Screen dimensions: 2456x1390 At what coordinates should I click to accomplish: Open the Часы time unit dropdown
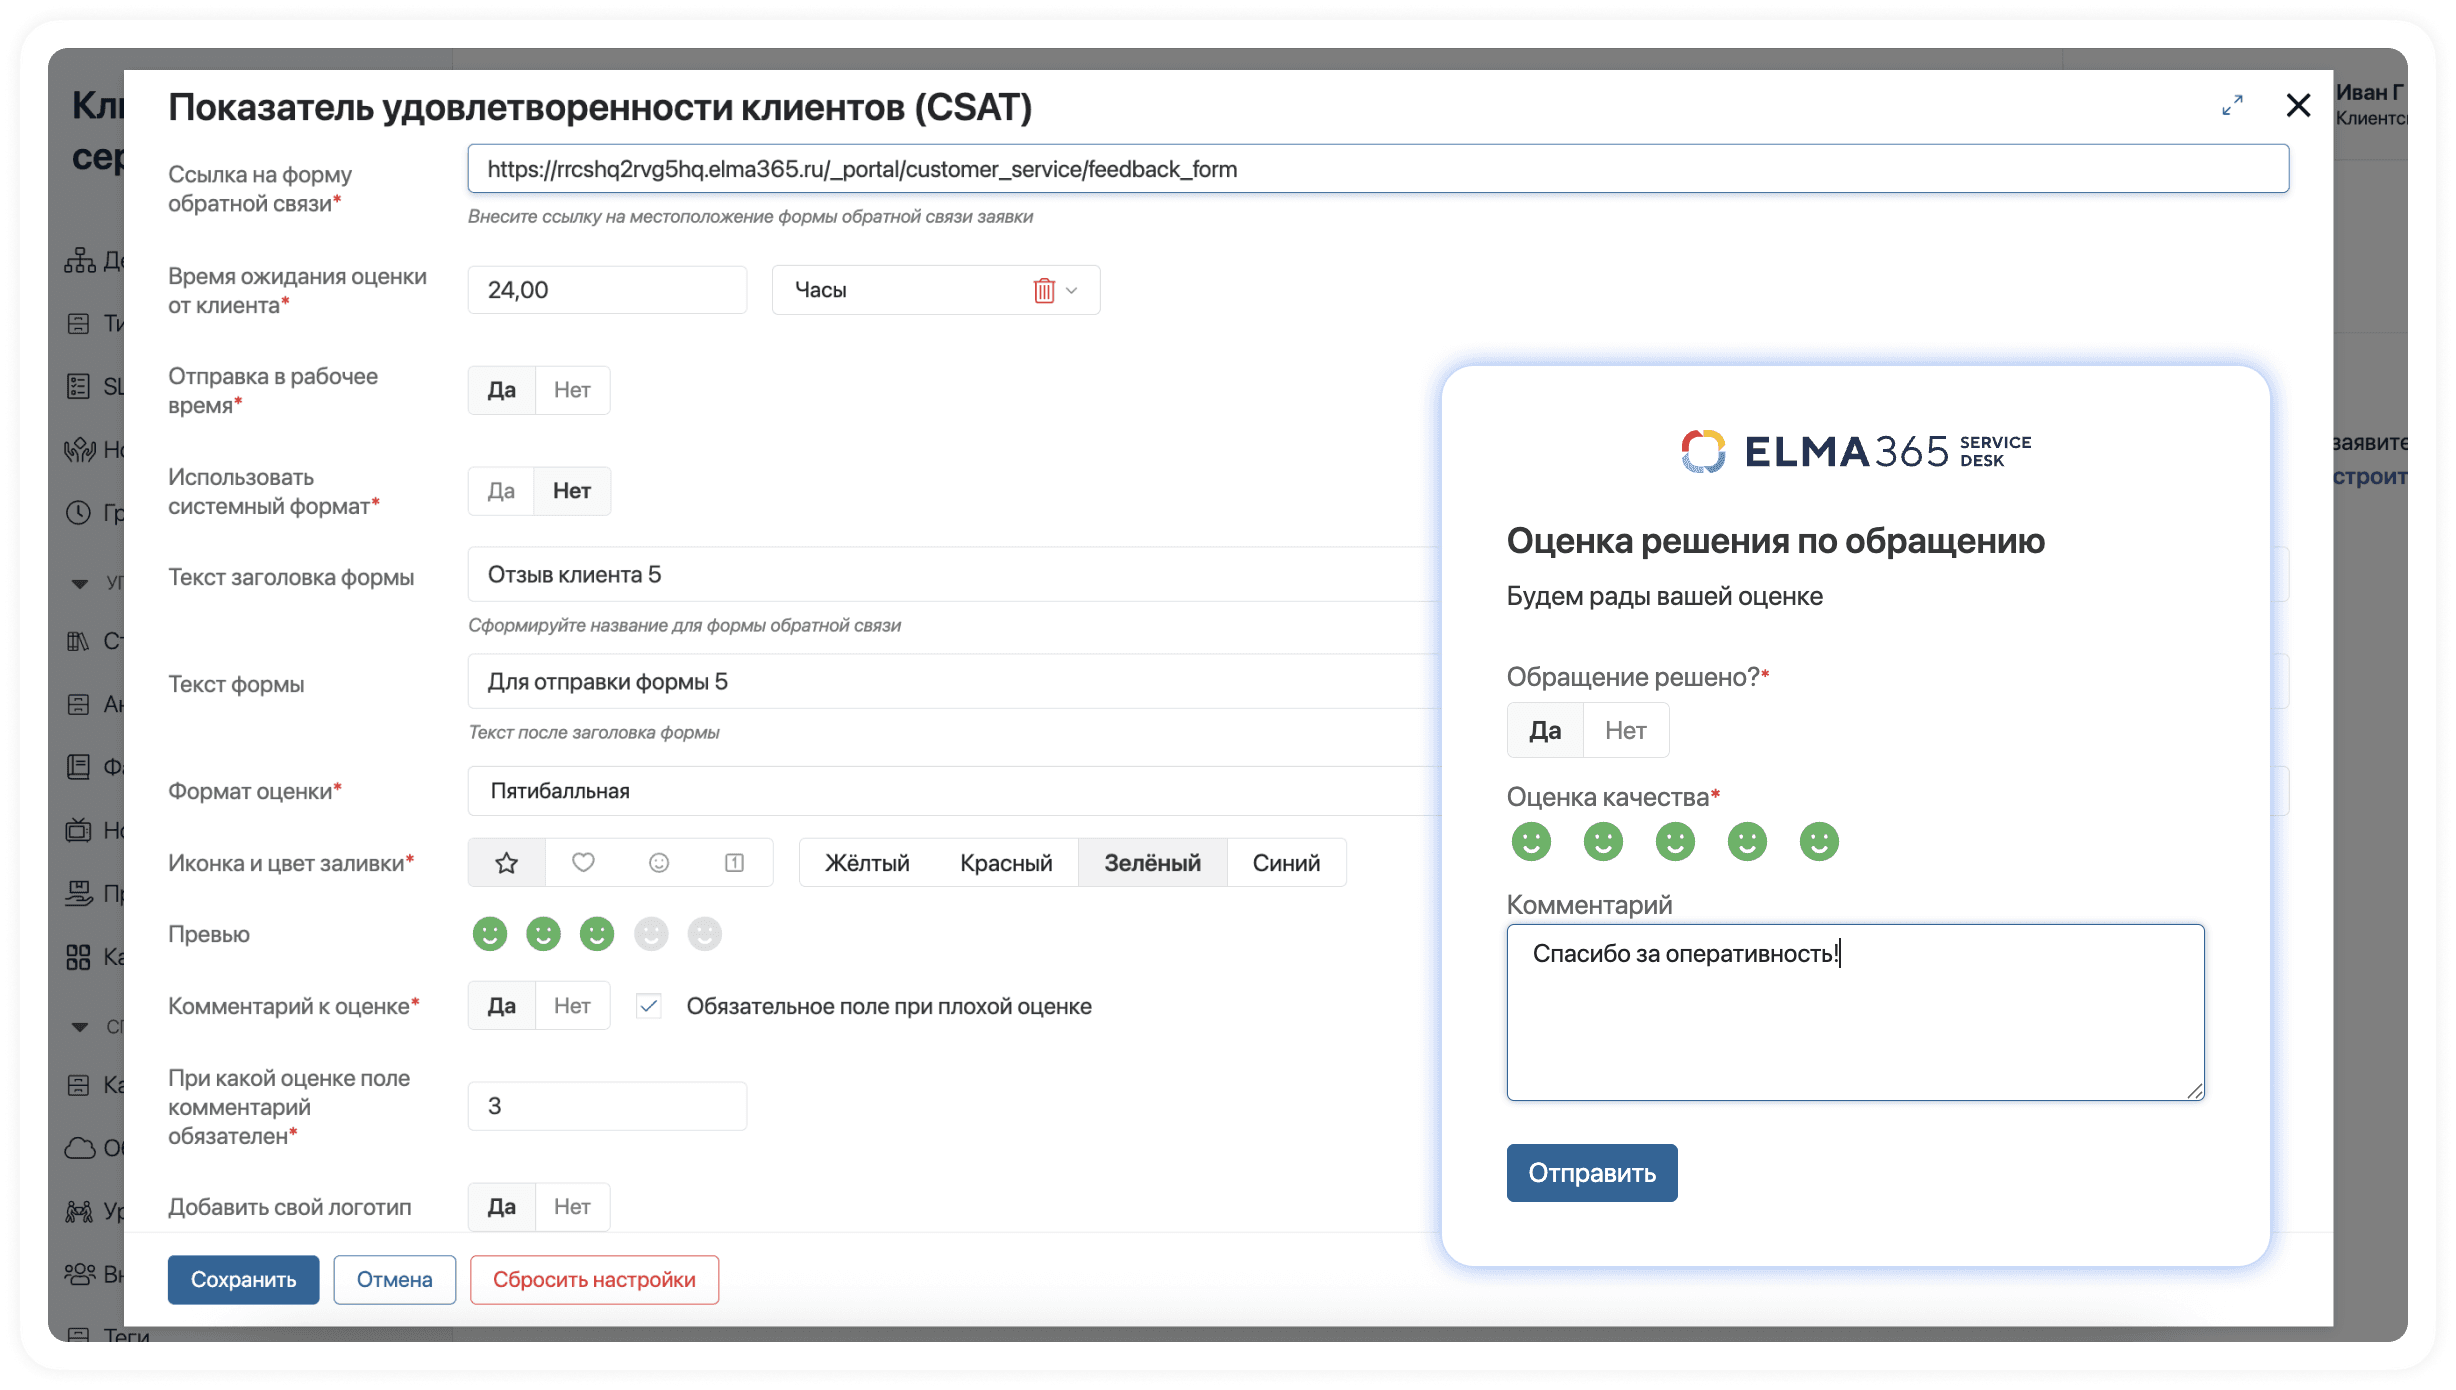1071,290
